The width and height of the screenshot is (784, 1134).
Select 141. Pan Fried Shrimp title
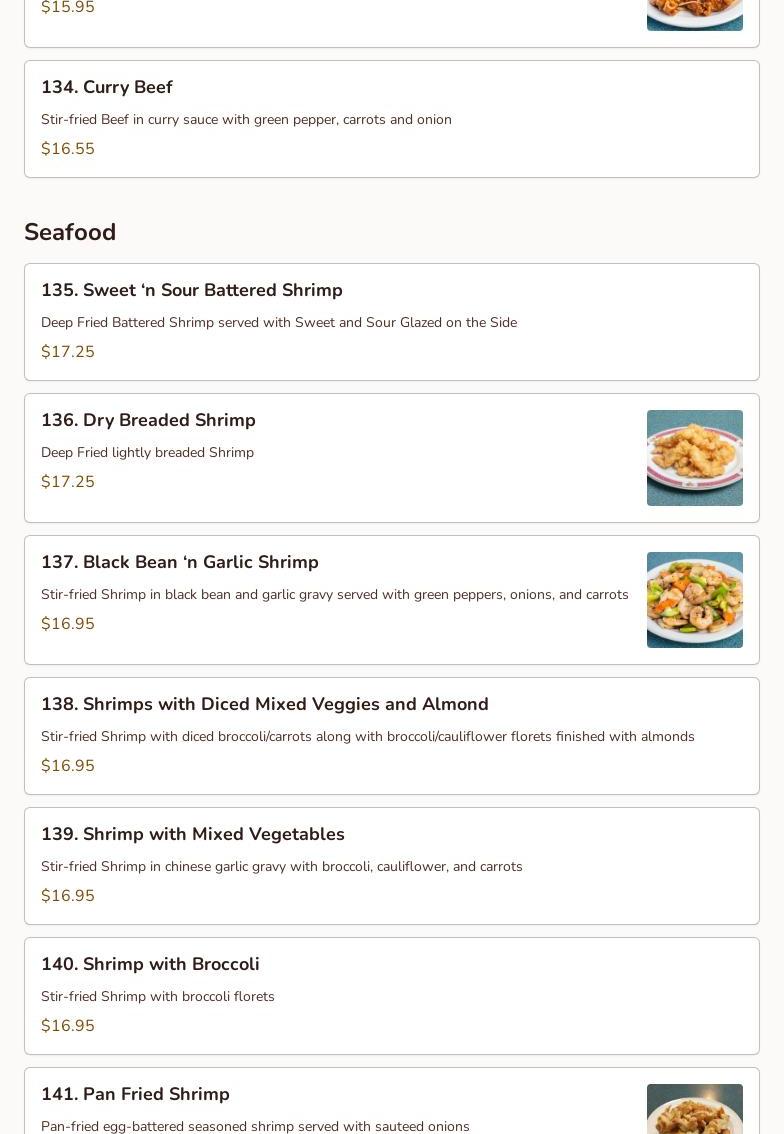tap(135, 1094)
